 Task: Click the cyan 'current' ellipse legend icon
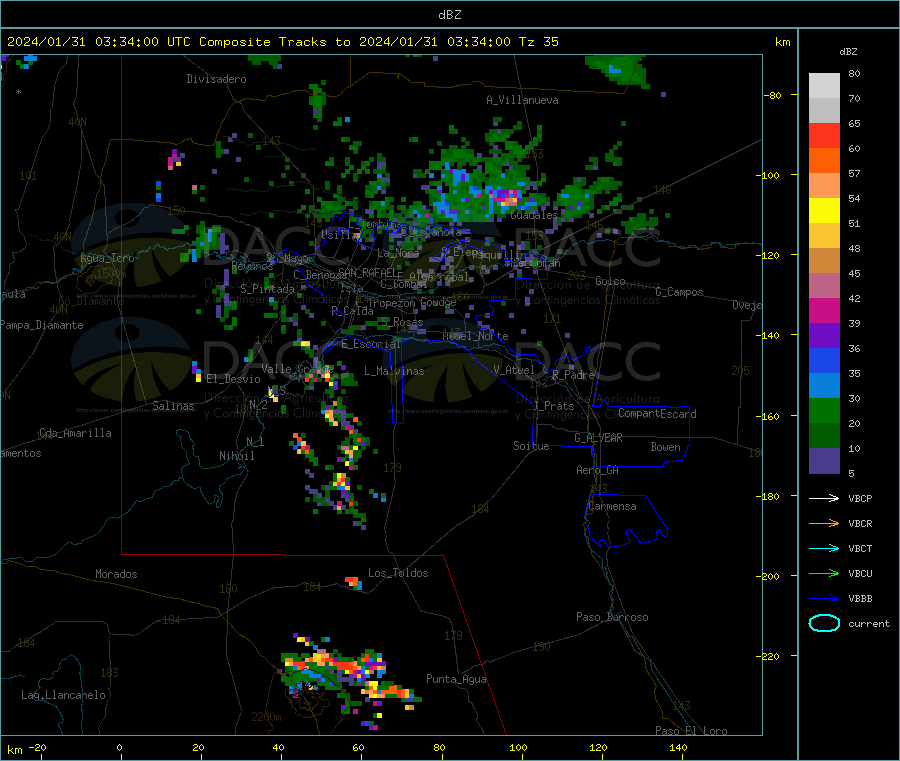coord(824,623)
